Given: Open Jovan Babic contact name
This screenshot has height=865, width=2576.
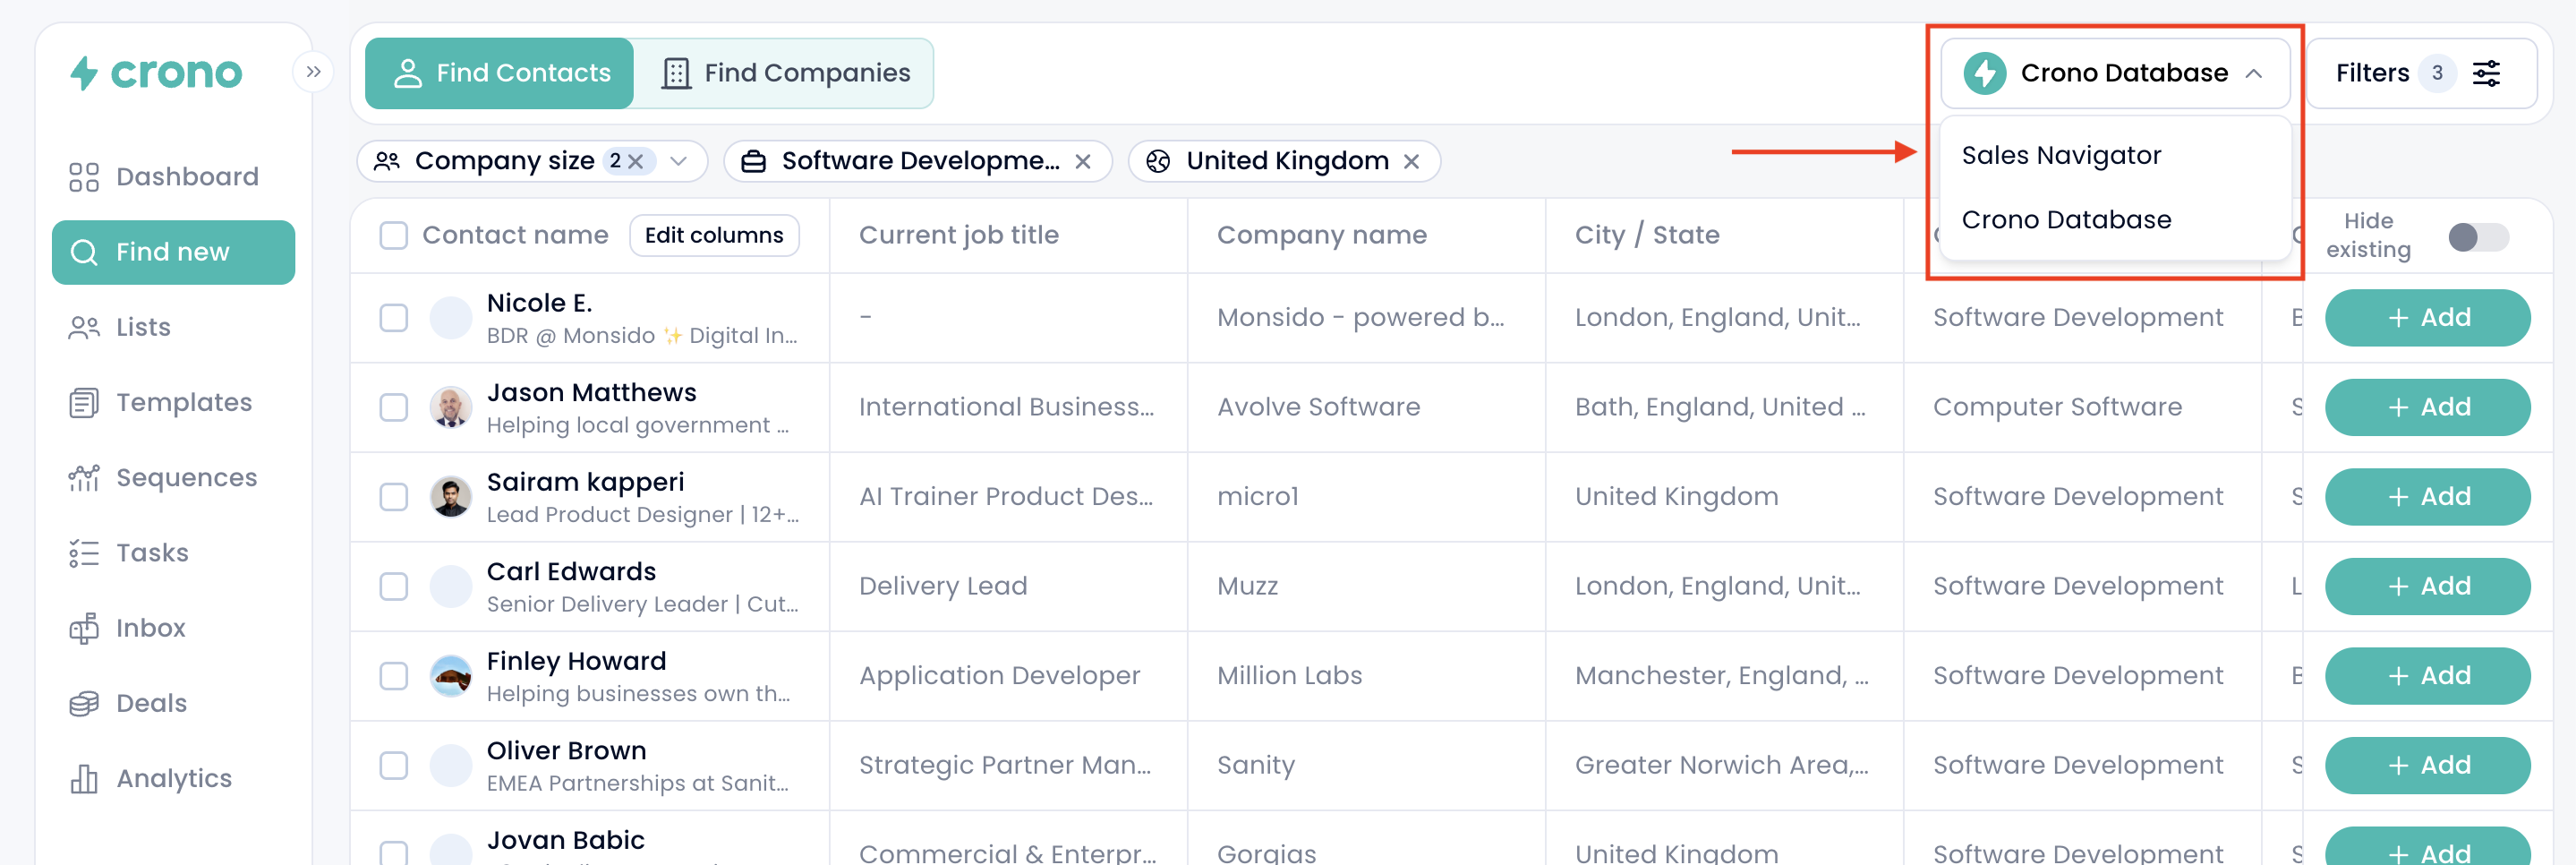Looking at the screenshot, I should (x=565, y=840).
